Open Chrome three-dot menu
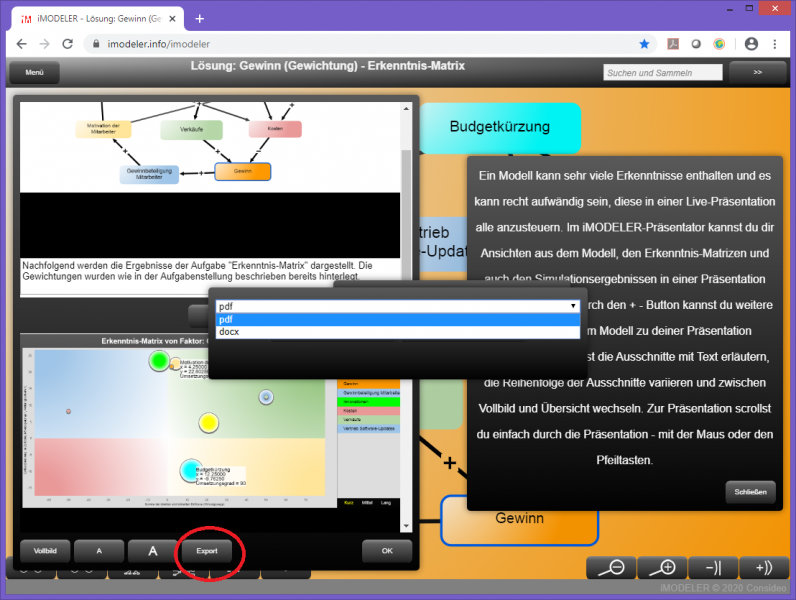The image size is (796, 600). [x=775, y=44]
